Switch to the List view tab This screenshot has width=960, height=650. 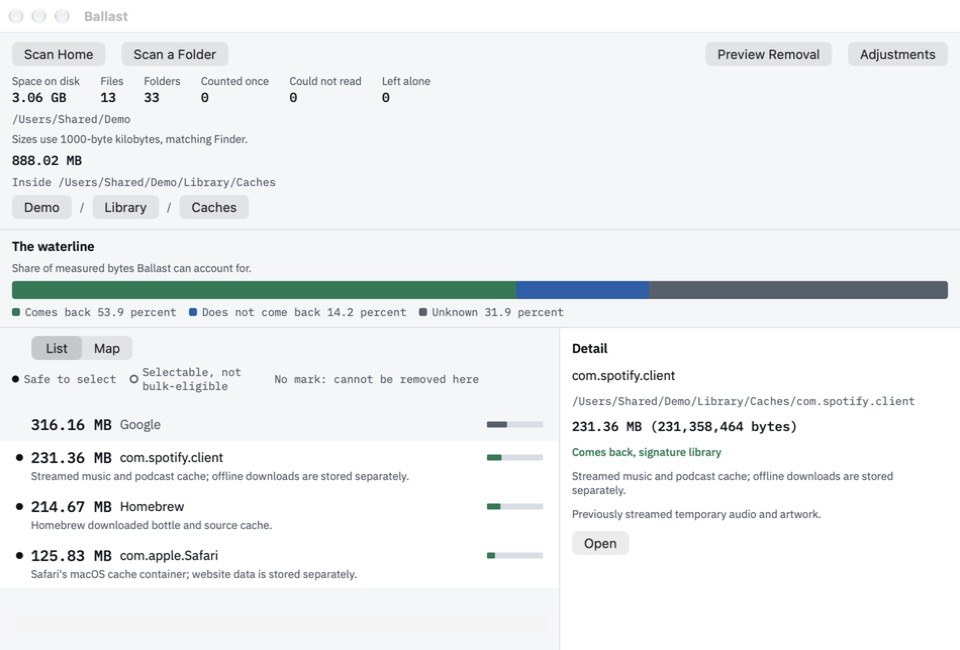(56, 348)
